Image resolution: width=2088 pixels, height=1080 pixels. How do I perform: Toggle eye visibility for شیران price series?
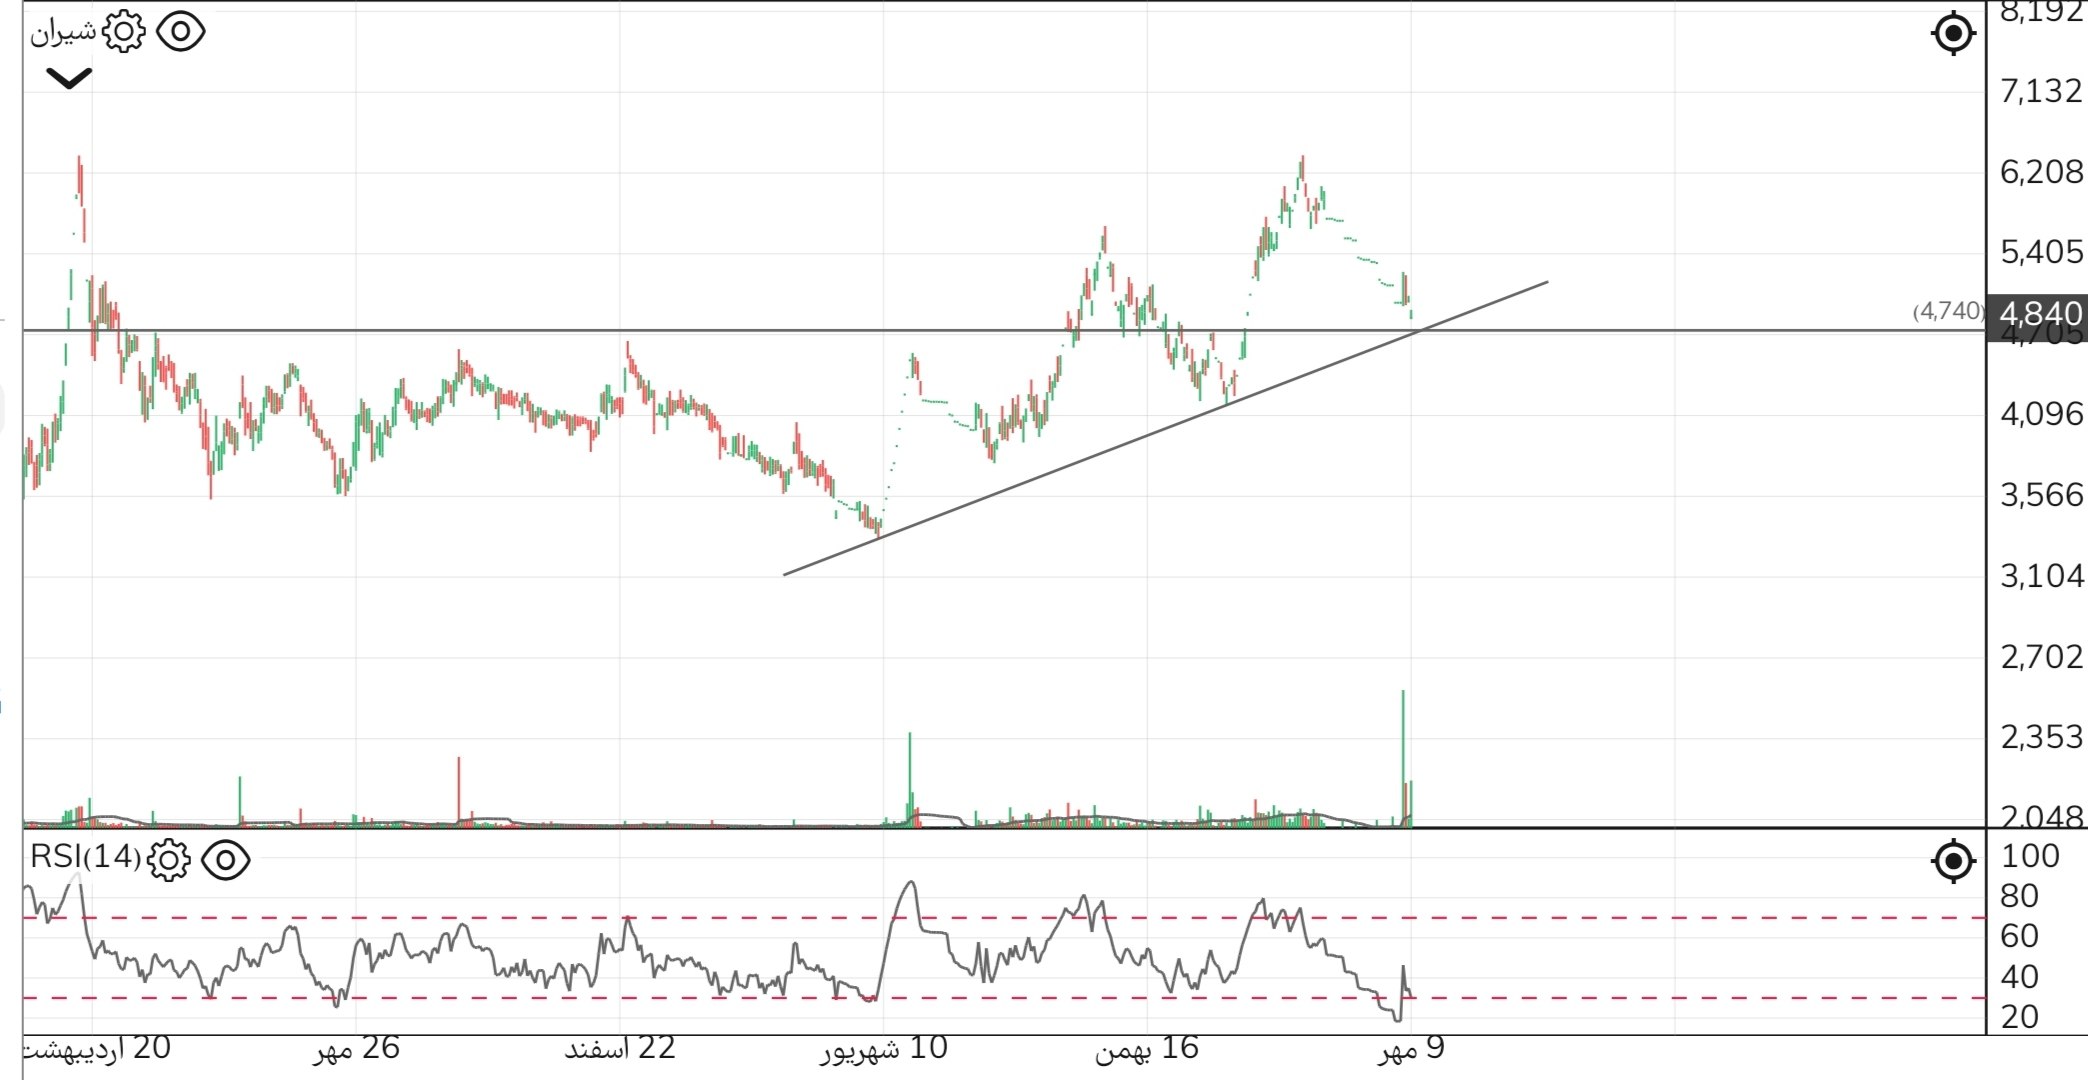(x=181, y=32)
